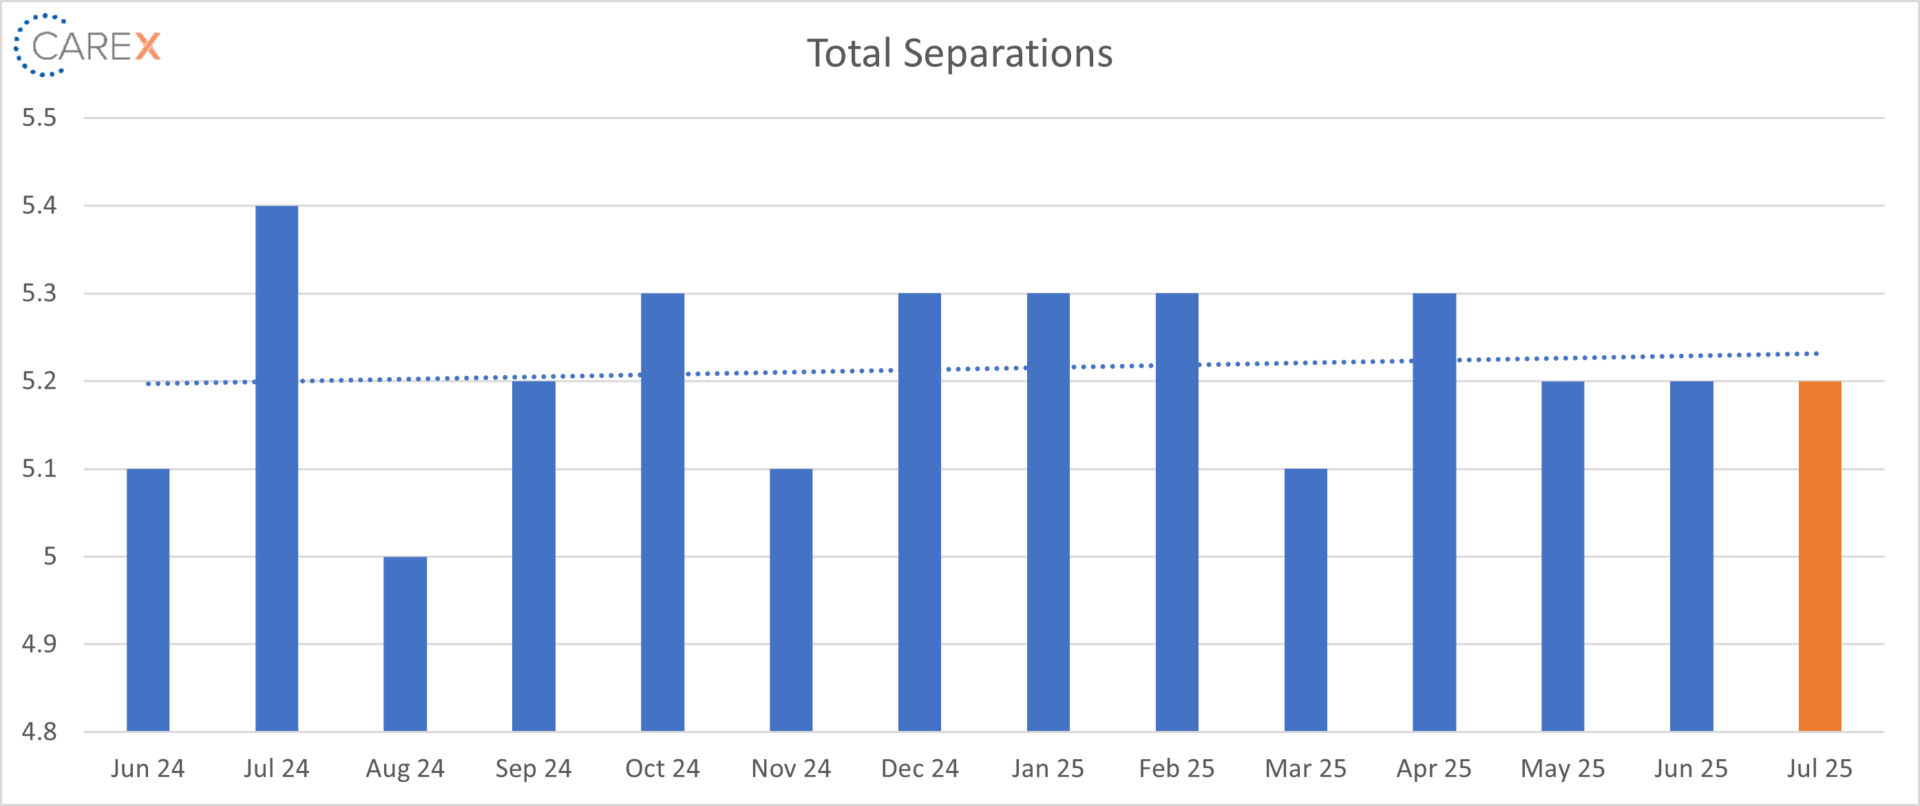Screen dimensions: 1920x806
Task: Select the Apr 25 bar
Action: coord(1434,512)
